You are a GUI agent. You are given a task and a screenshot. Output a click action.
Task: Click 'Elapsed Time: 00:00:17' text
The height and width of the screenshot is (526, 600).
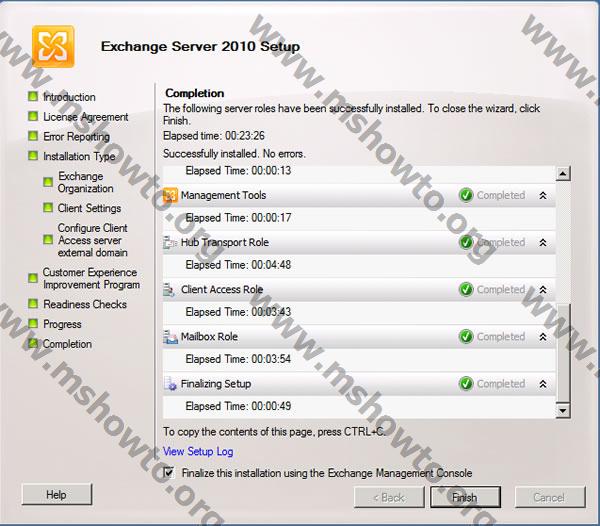tap(238, 218)
